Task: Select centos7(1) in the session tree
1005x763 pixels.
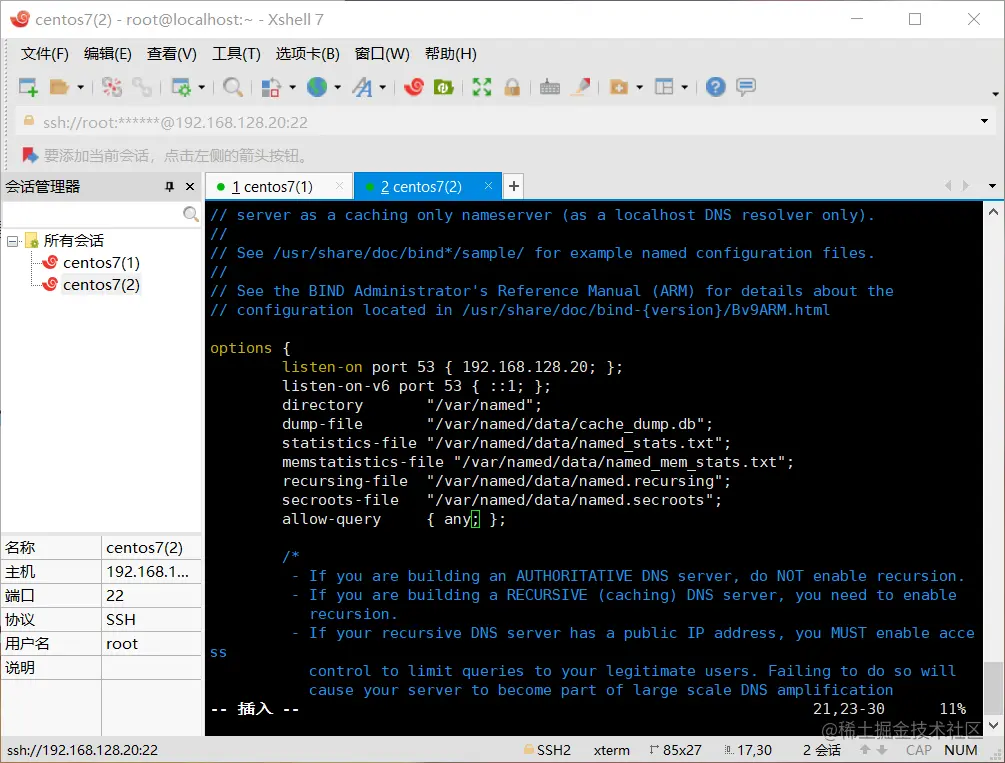Action: [101, 263]
